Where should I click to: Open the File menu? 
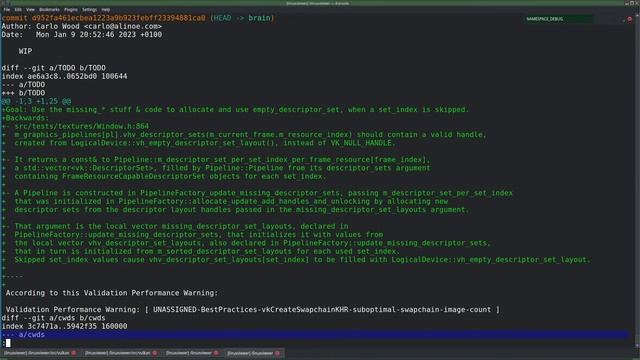coord(7,9)
